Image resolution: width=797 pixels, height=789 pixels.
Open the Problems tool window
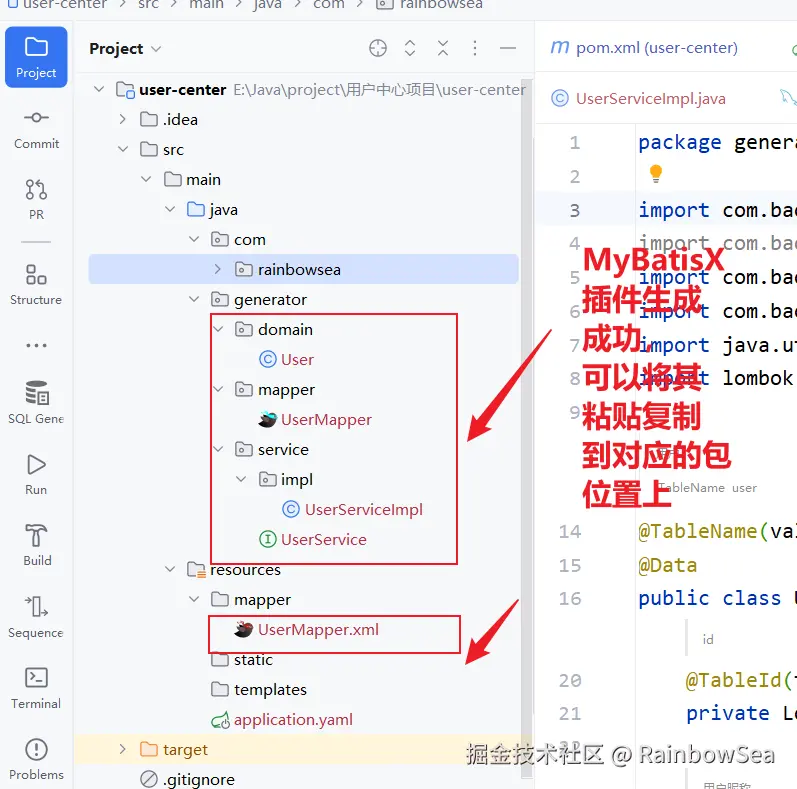(36, 759)
